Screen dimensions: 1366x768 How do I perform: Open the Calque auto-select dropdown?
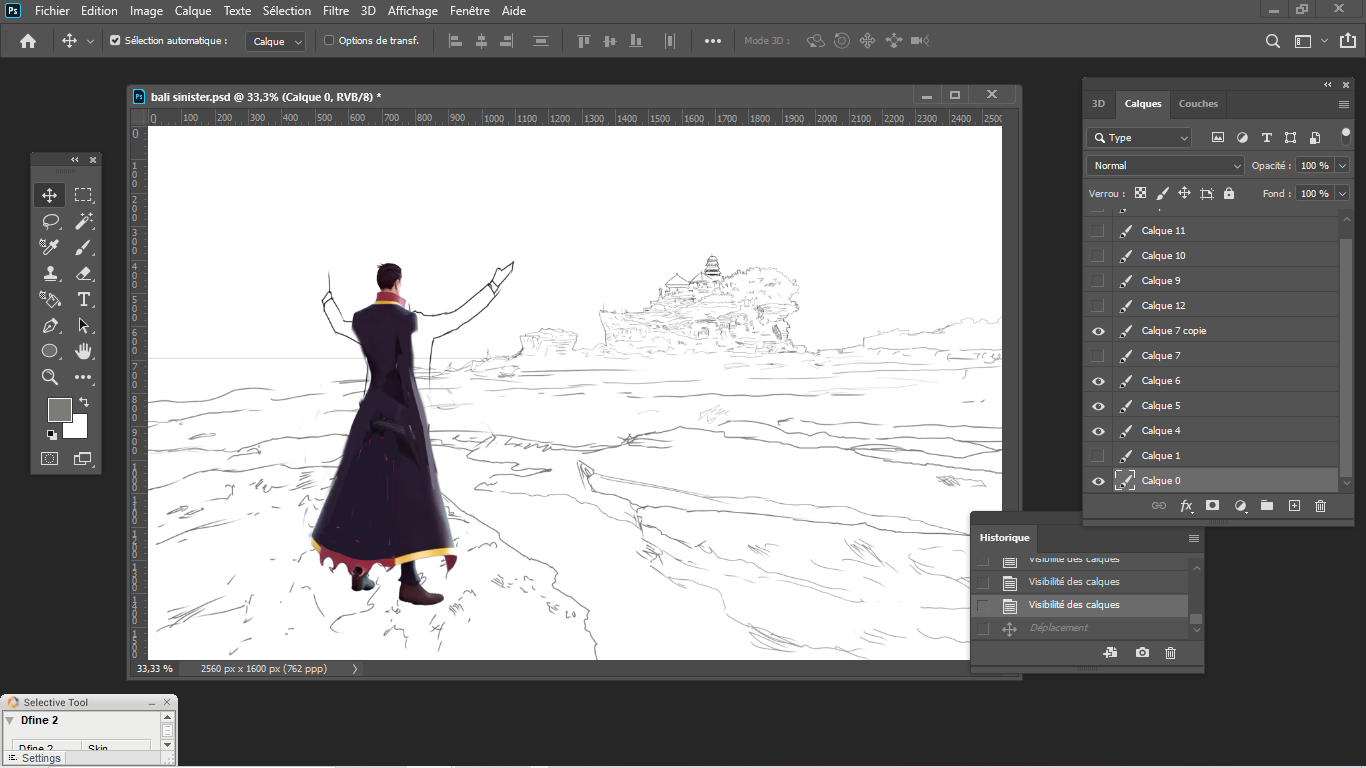277,41
